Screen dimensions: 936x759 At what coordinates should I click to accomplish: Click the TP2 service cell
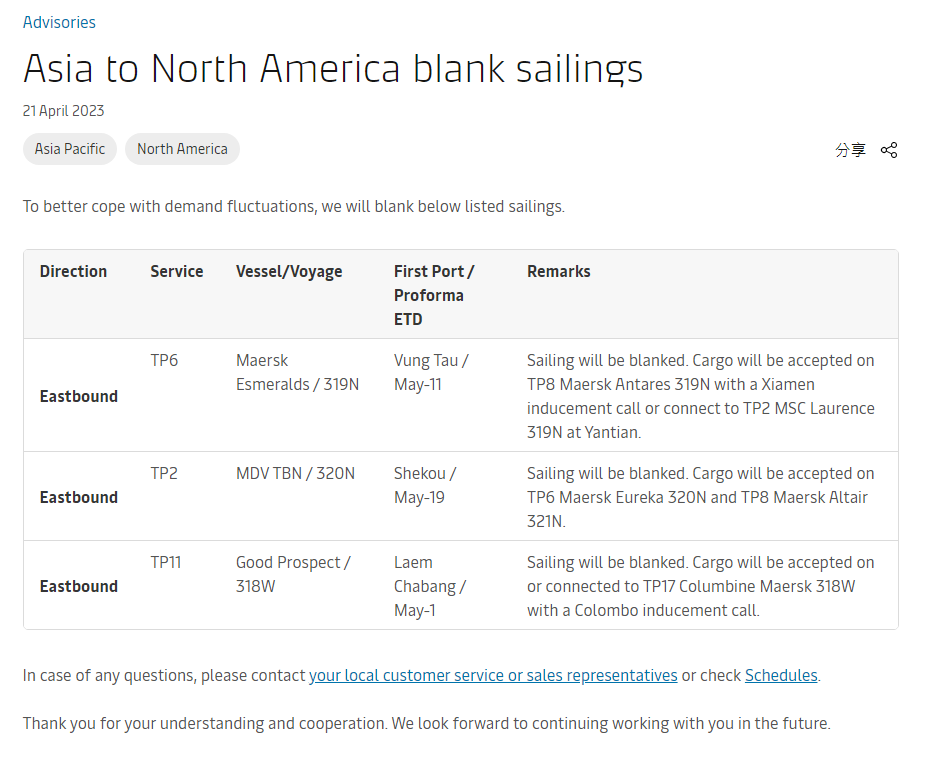click(x=164, y=473)
